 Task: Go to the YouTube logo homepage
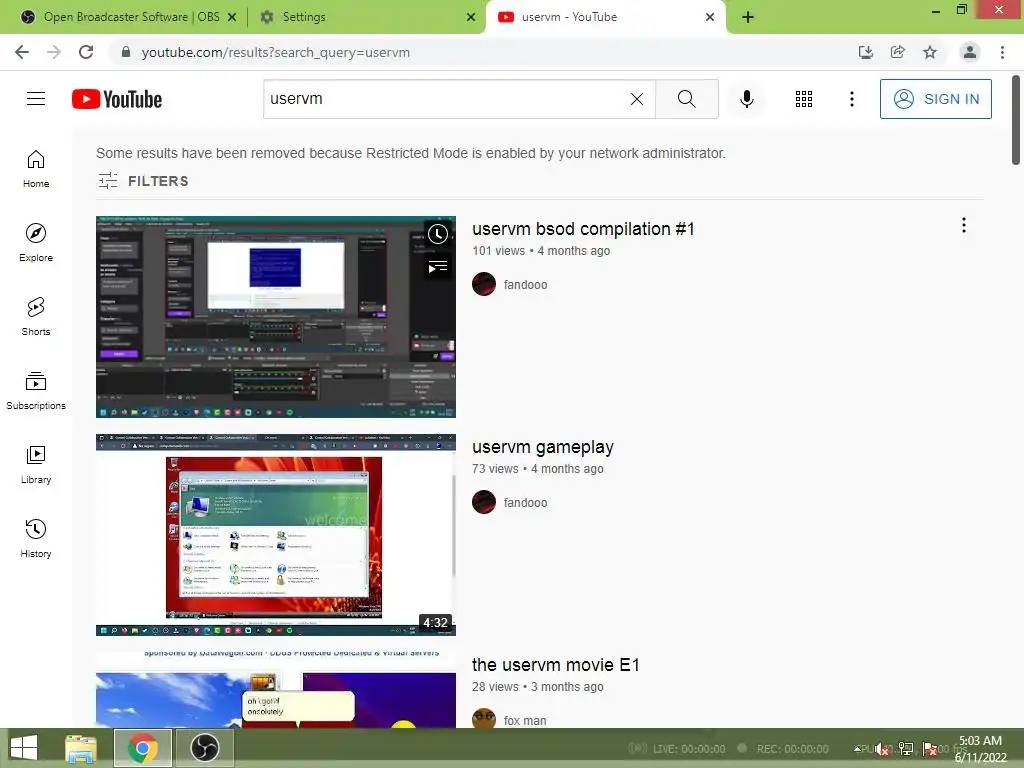point(117,99)
